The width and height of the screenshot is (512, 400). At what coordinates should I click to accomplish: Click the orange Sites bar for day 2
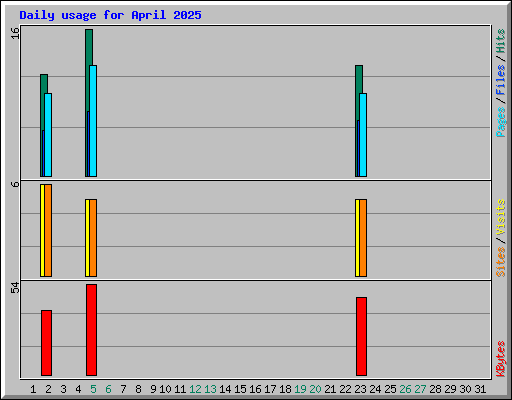click(x=48, y=230)
